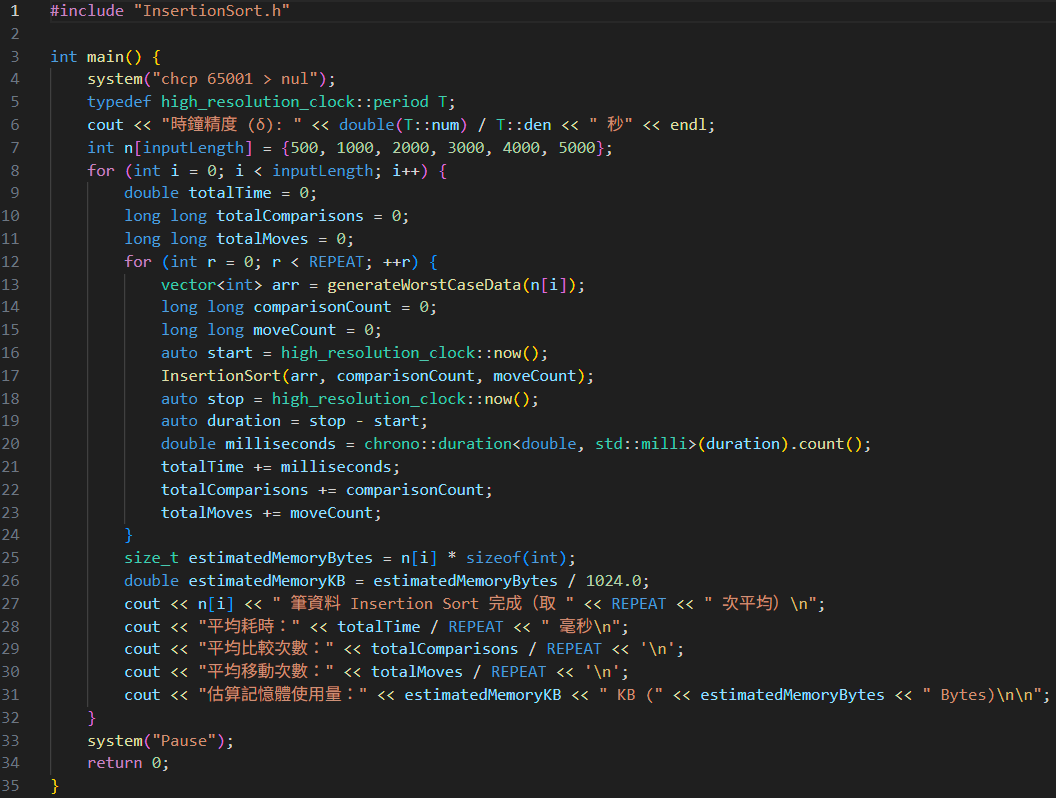Click totalMoves declaration on line 11
1056x798 pixels.
(262, 238)
